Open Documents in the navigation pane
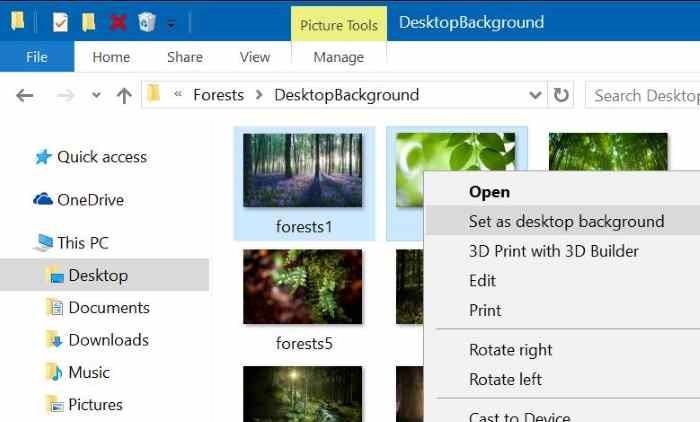Viewport: 700px width, 422px height. pos(109,308)
